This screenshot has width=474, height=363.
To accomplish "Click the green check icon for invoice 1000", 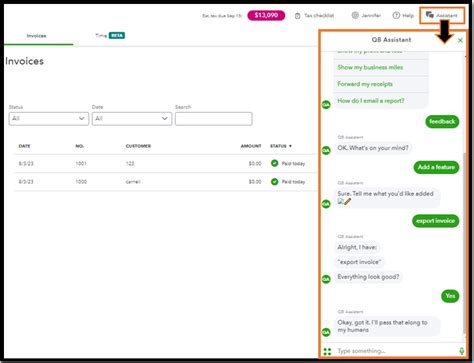I will pos(274,182).
